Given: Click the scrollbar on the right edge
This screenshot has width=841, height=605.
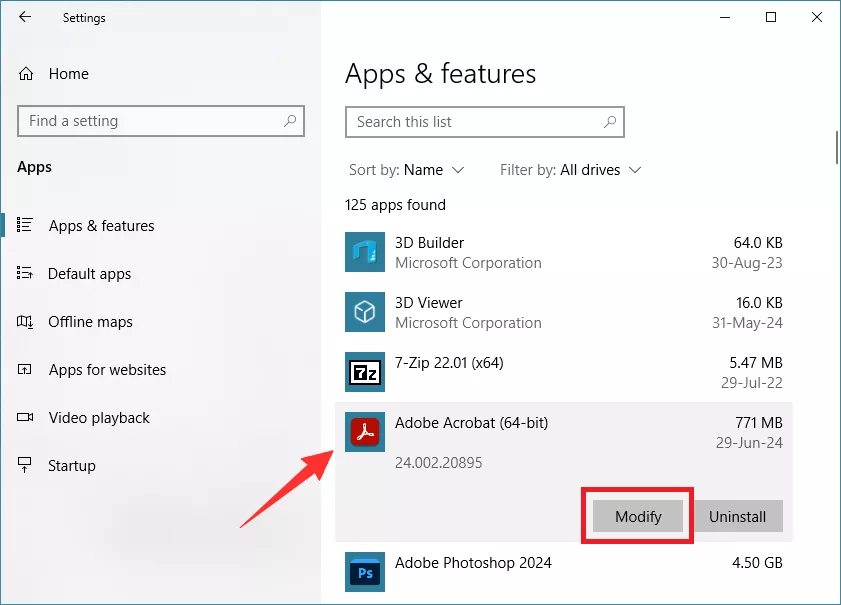Looking at the screenshot, I should (x=835, y=146).
